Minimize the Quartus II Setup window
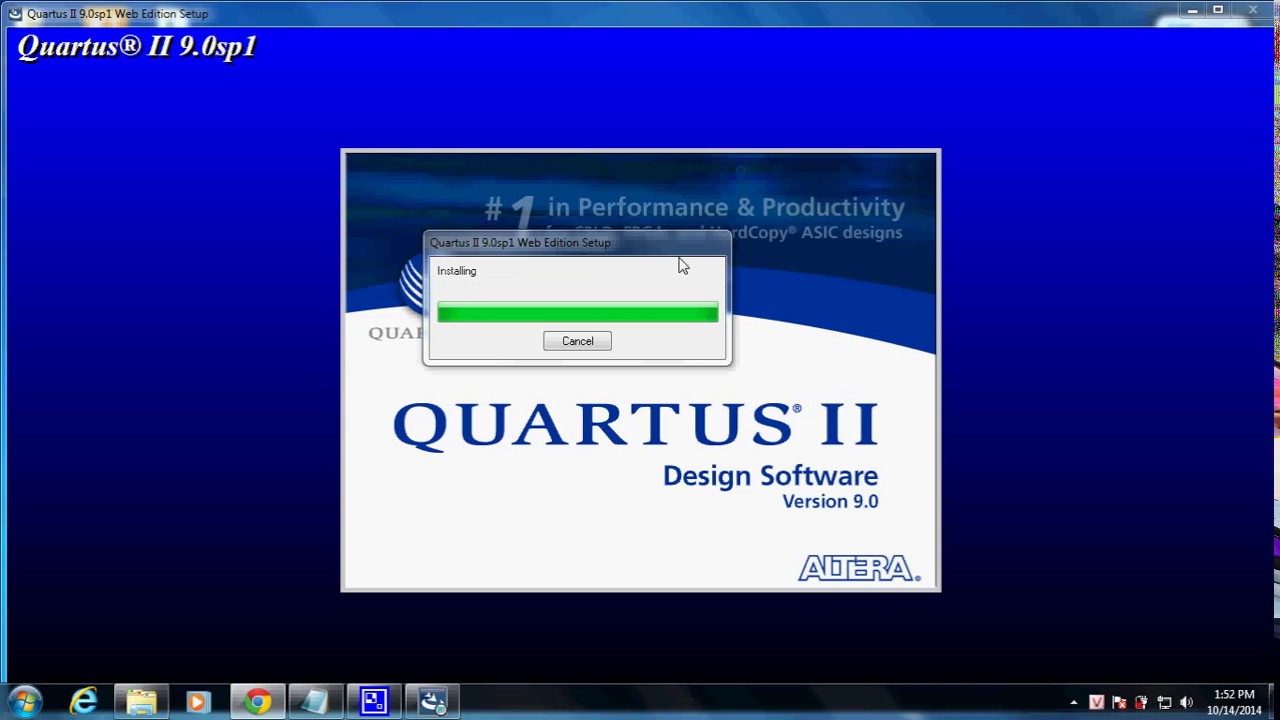This screenshot has width=1280, height=720. pyautogui.click(x=1192, y=11)
